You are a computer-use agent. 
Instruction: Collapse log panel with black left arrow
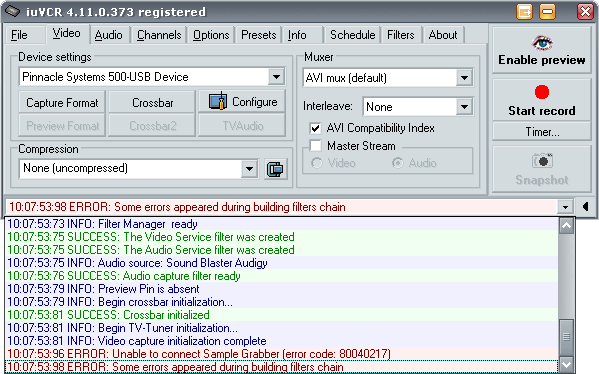585,207
